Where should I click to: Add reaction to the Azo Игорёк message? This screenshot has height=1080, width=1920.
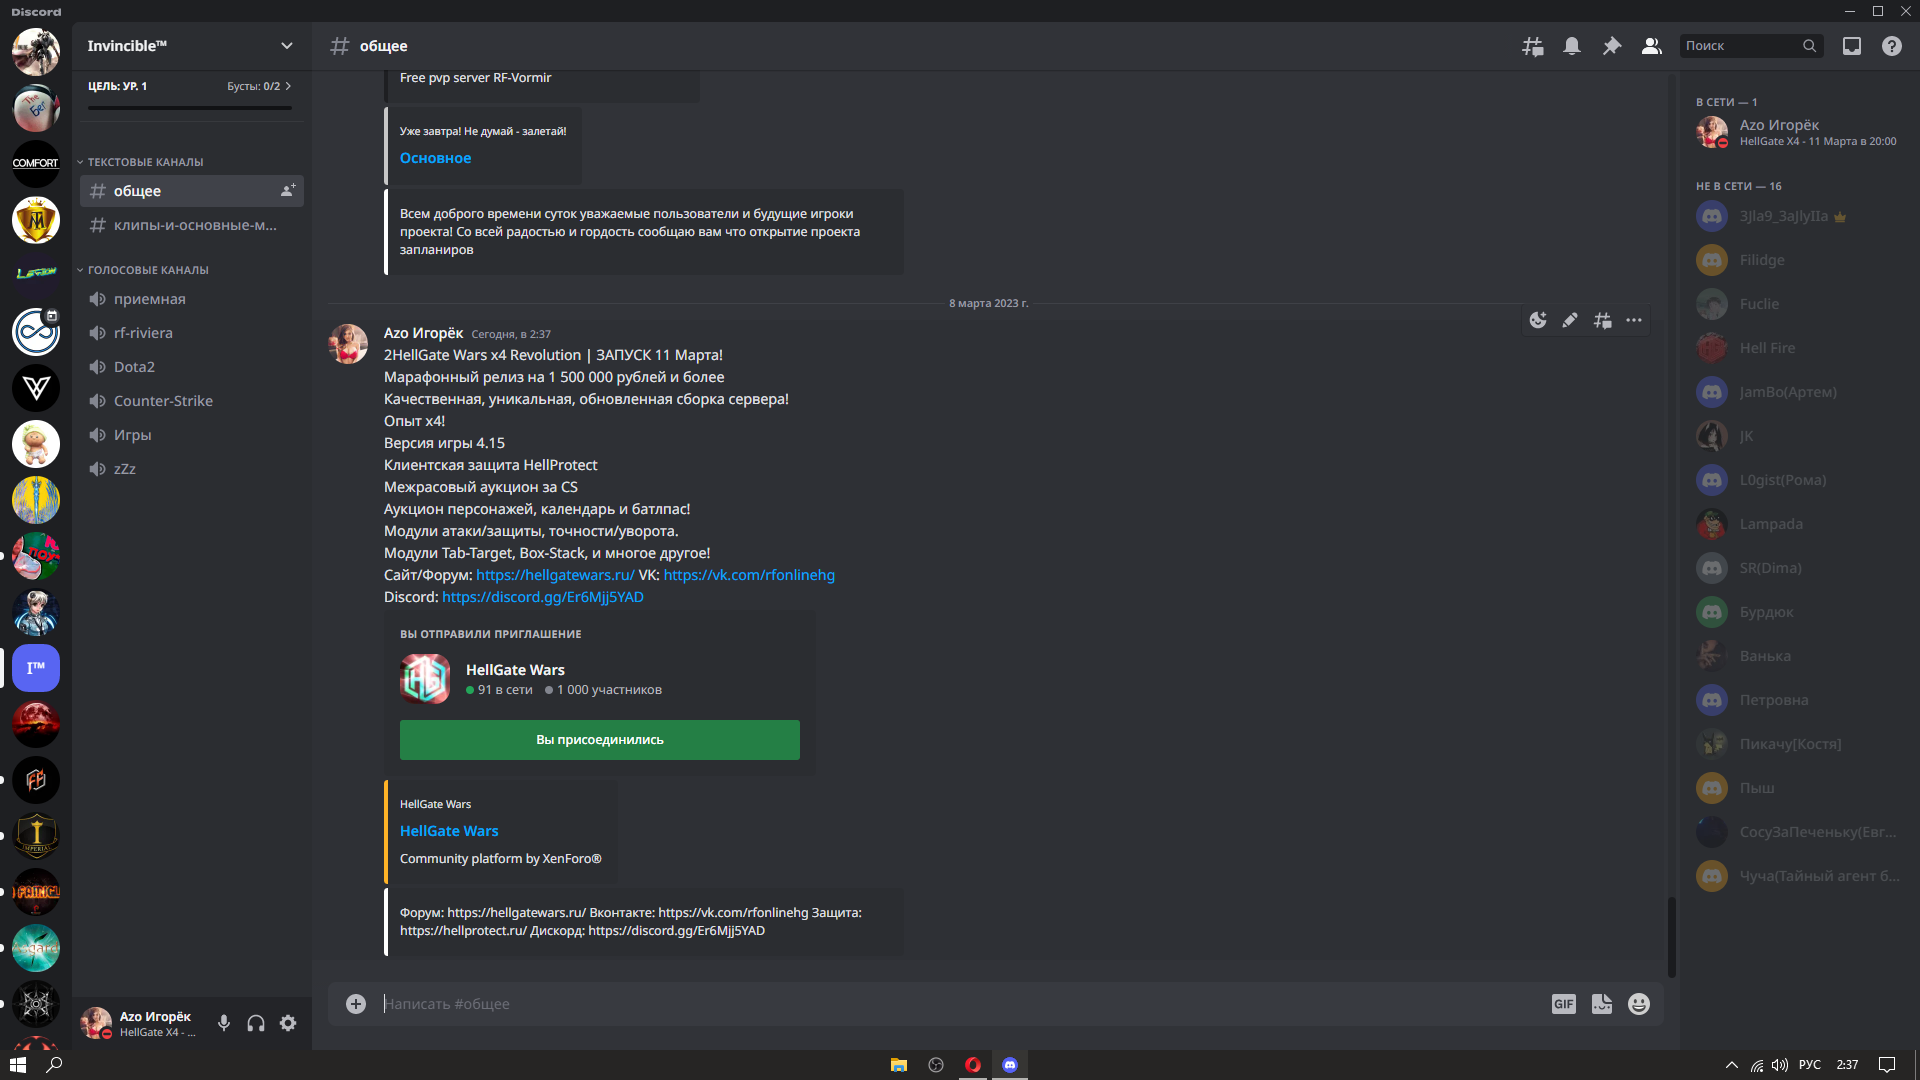pos(1538,320)
